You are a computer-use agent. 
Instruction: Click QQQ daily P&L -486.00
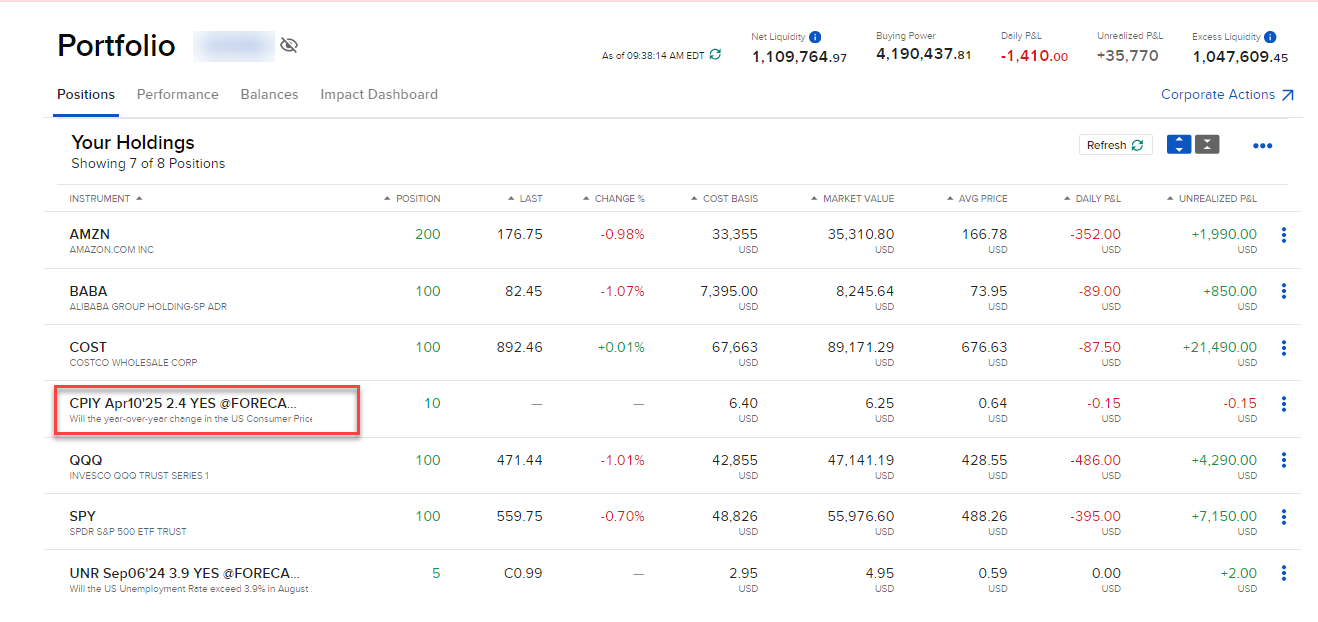coord(1096,461)
